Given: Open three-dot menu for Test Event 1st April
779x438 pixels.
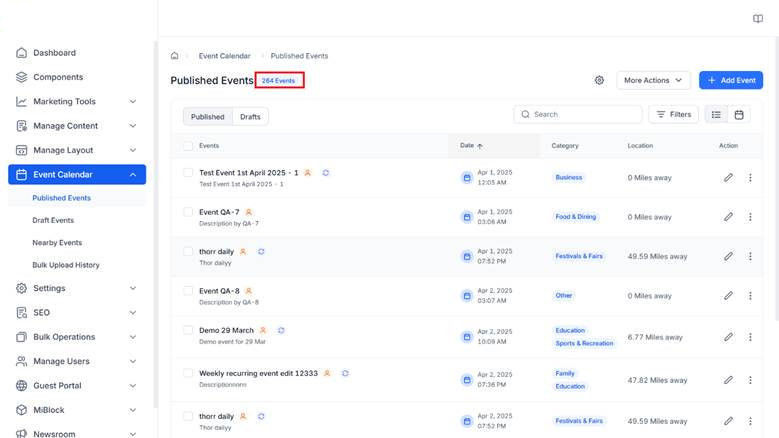Looking at the screenshot, I should click(x=750, y=177).
